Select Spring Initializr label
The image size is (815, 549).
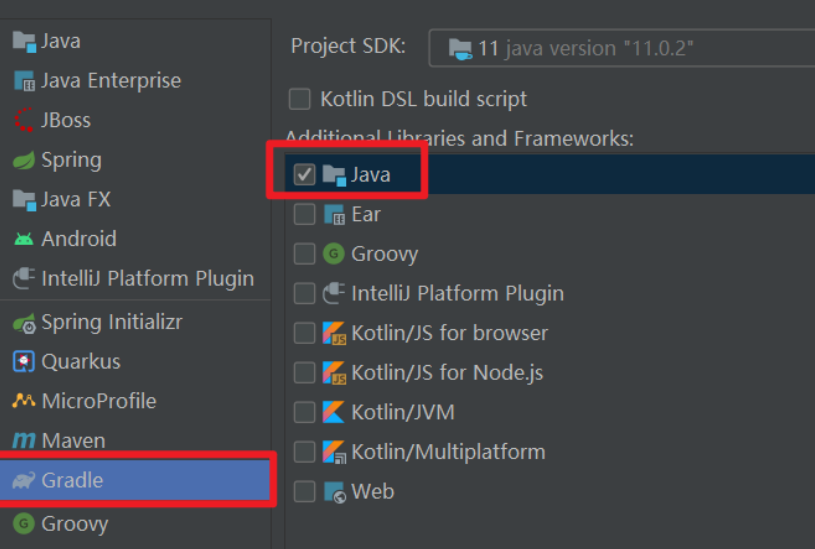pyautogui.click(x=112, y=322)
